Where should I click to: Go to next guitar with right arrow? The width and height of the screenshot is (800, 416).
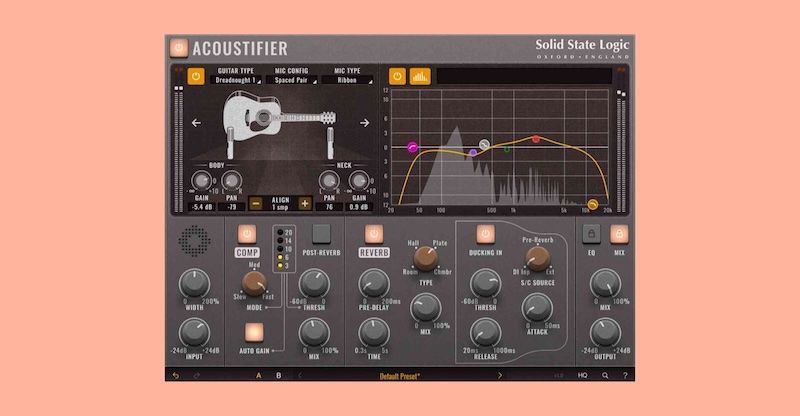click(364, 123)
